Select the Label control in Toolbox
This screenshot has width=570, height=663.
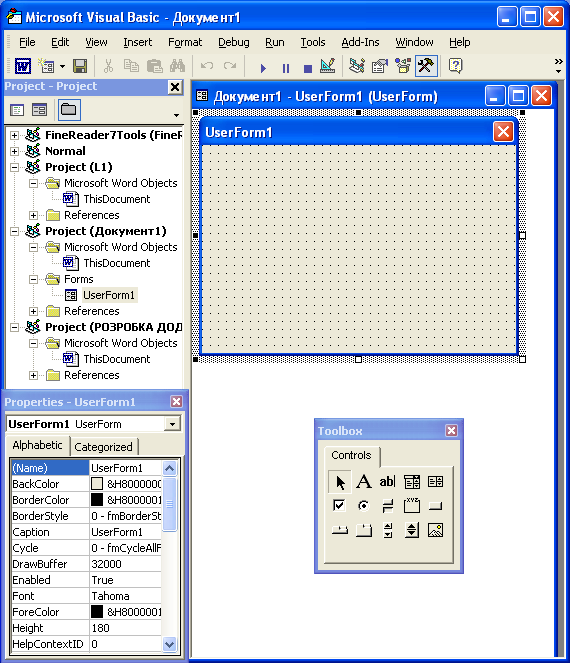point(364,482)
